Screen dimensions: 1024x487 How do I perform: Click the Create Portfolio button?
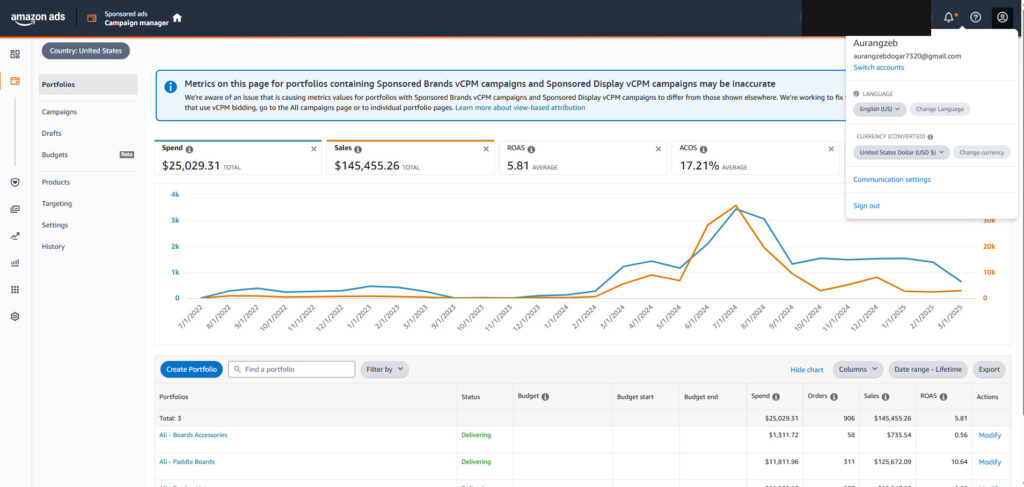tap(190, 369)
